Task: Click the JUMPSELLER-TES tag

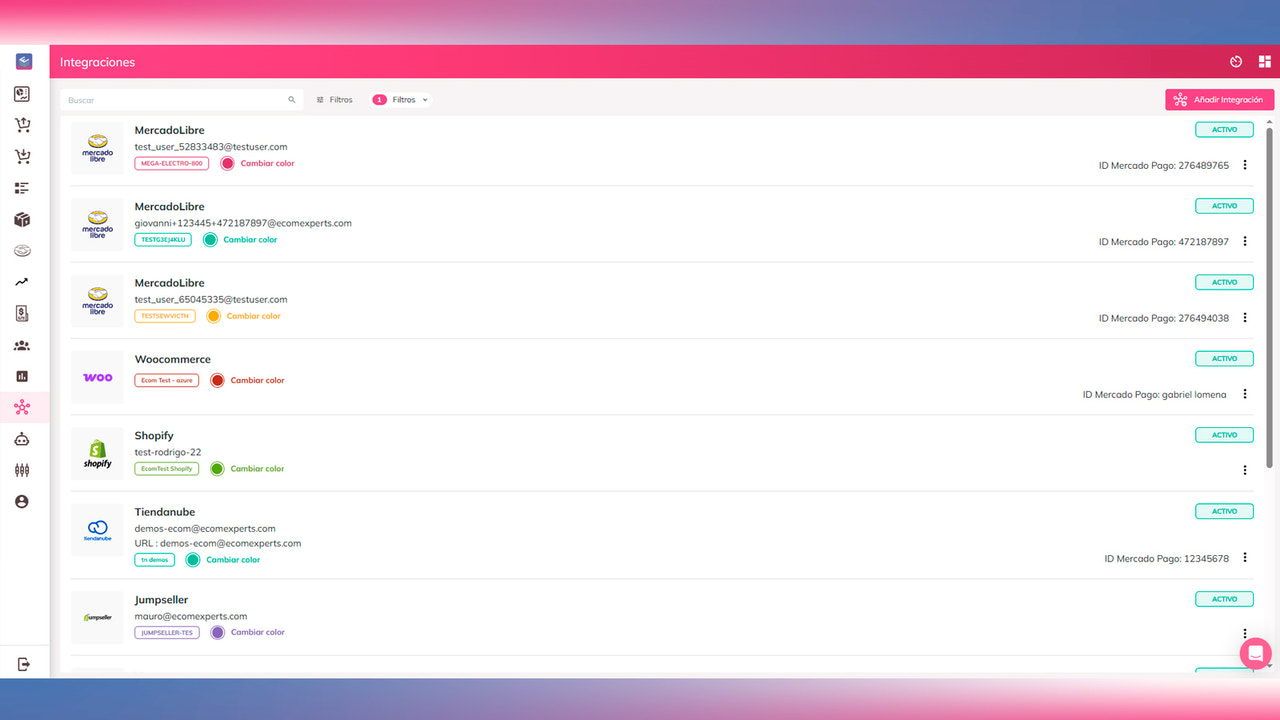Action: [167, 632]
